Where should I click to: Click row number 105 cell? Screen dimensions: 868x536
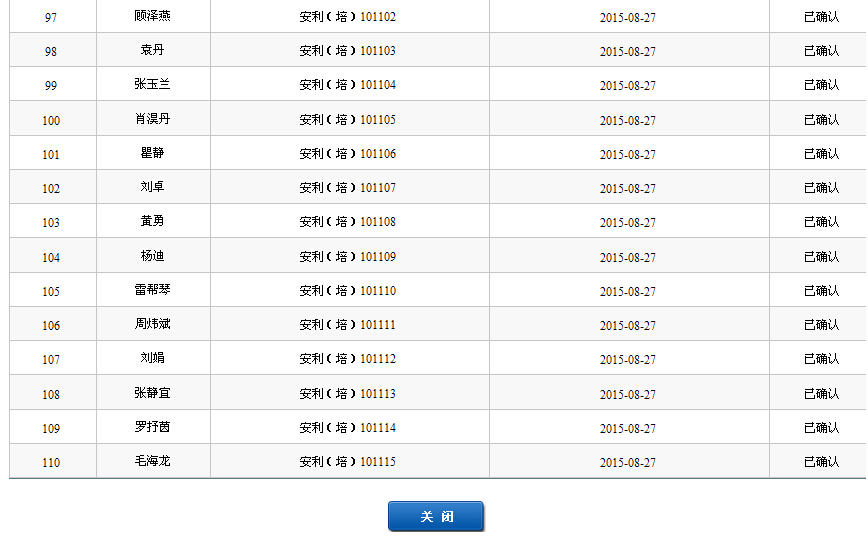tap(51, 291)
